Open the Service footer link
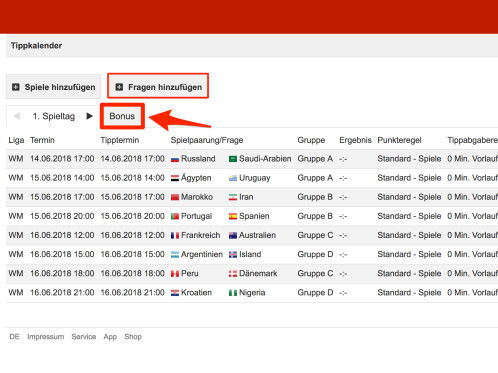Image resolution: width=498 pixels, height=373 pixels. [x=84, y=337]
